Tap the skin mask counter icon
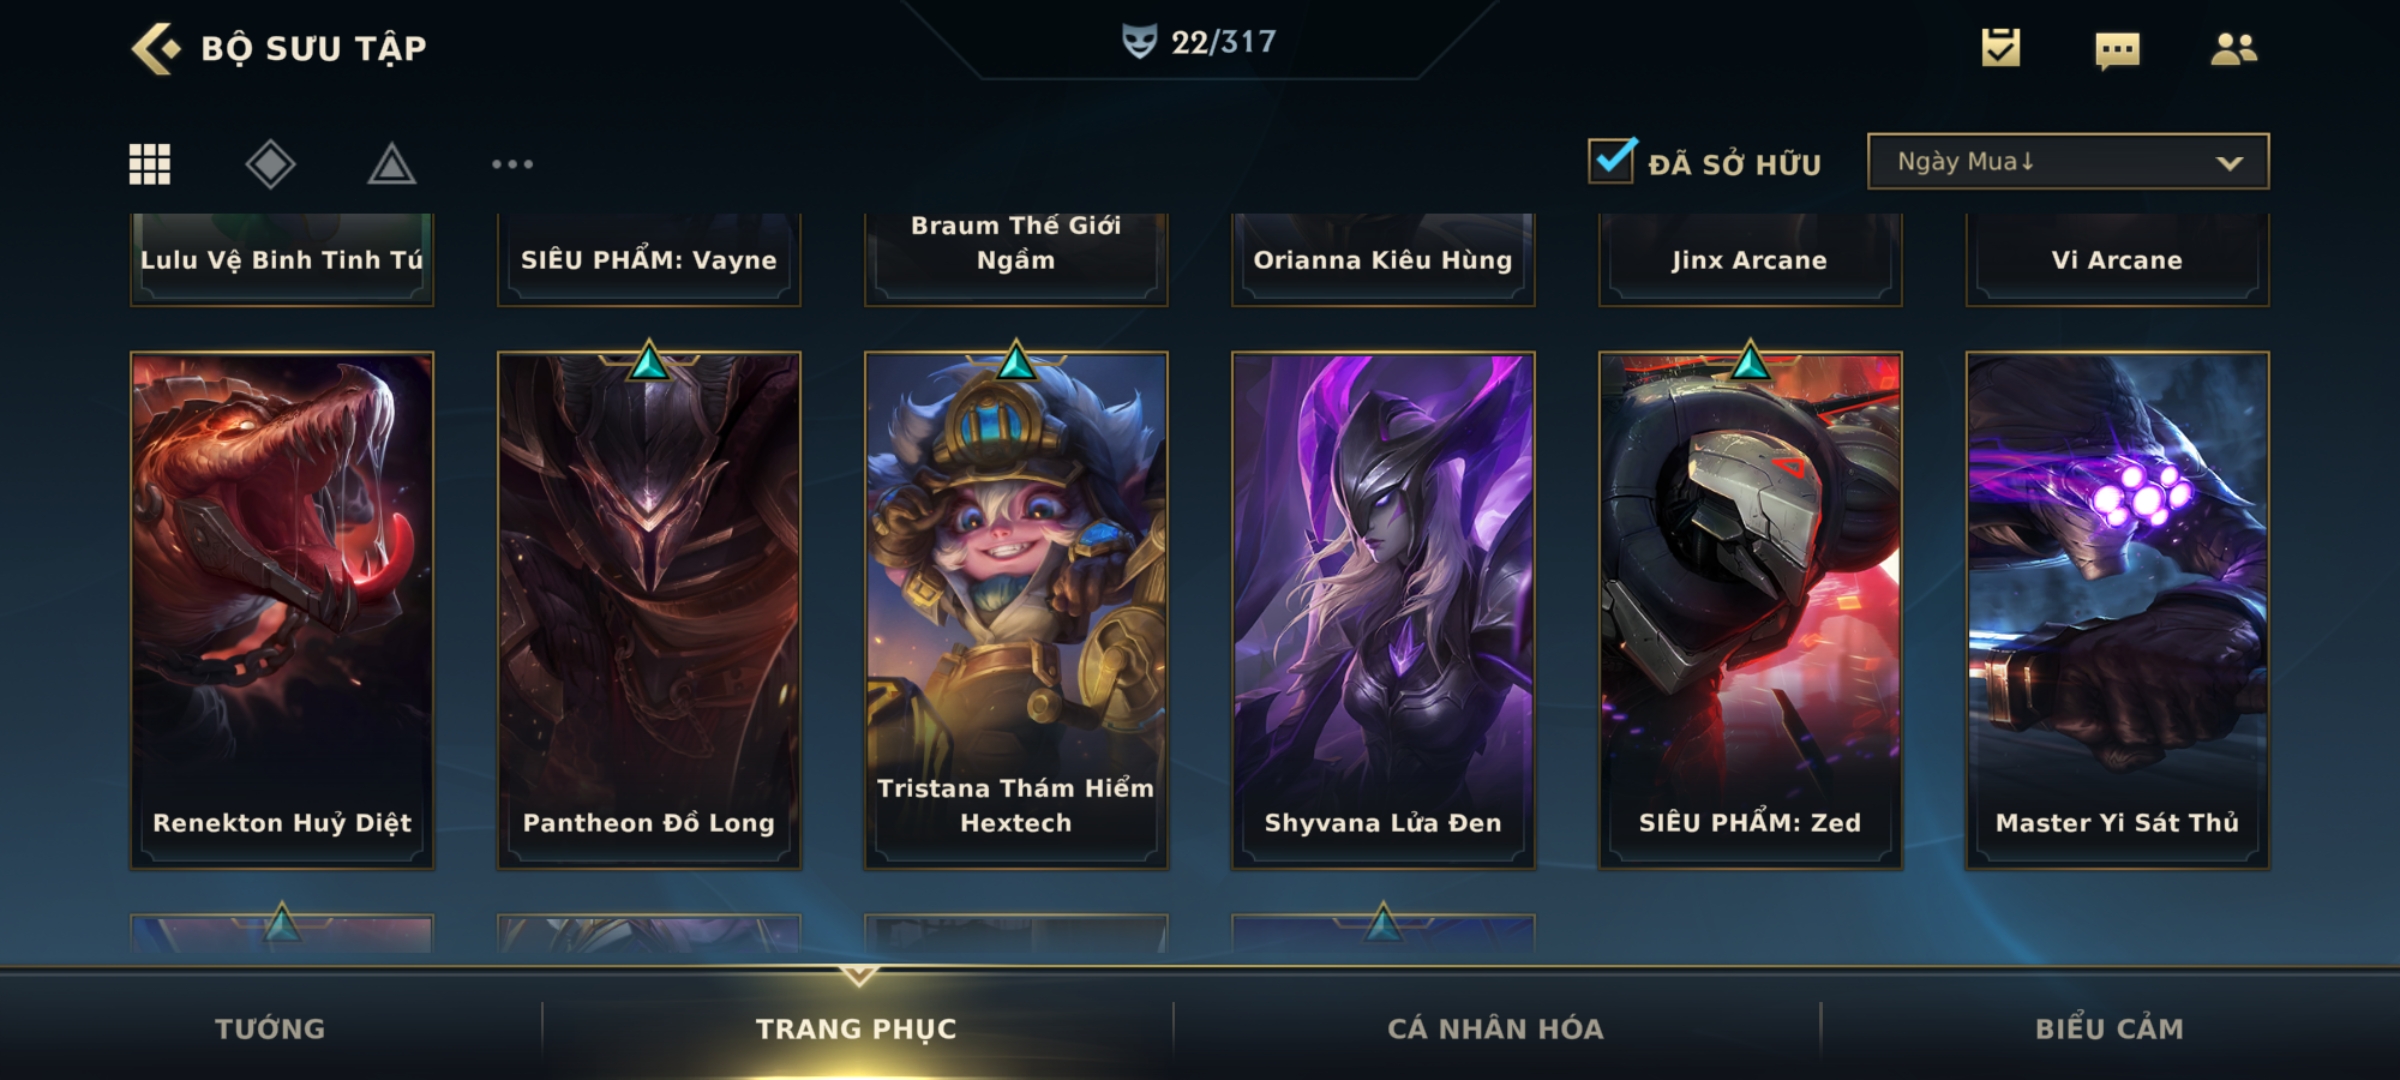2400x1080 pixels. coord(1139,42)
